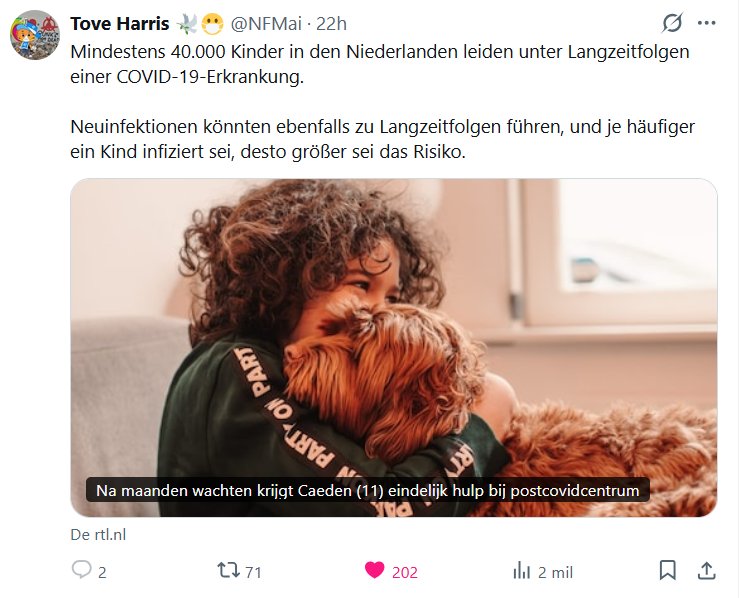Click the post text about Neuinfektionen
742x598 pixels.
click(x=382, y=139)
